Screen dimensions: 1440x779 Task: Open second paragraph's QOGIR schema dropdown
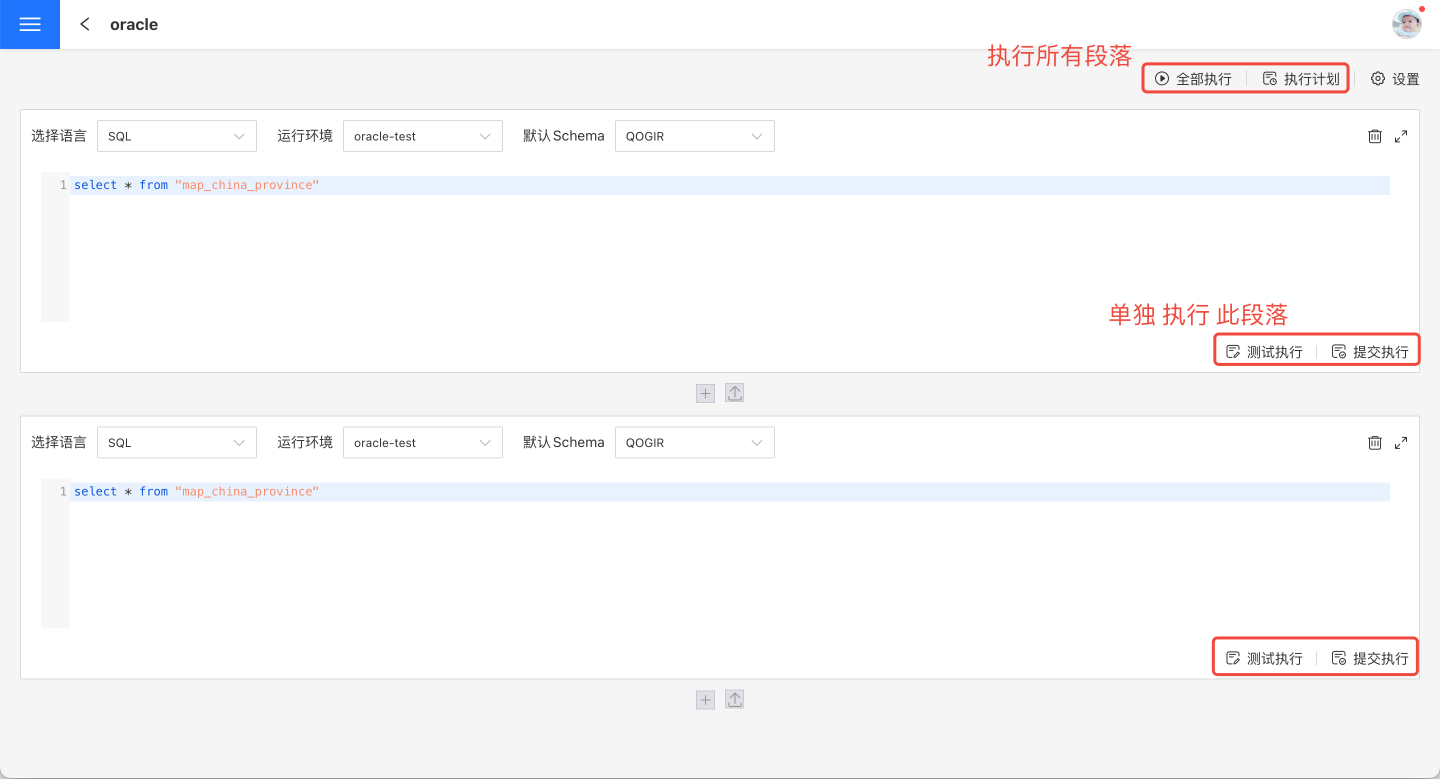coord(694,443)
